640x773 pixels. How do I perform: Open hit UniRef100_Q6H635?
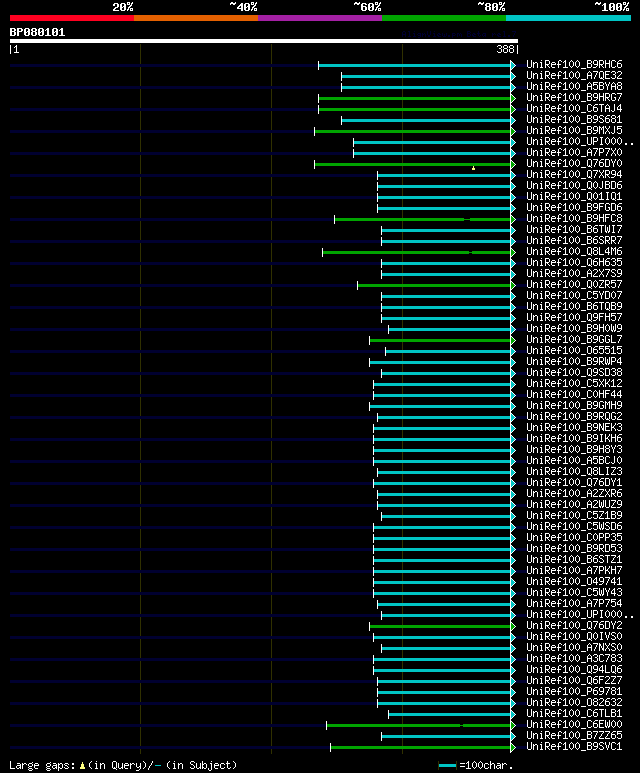[574, 263]
